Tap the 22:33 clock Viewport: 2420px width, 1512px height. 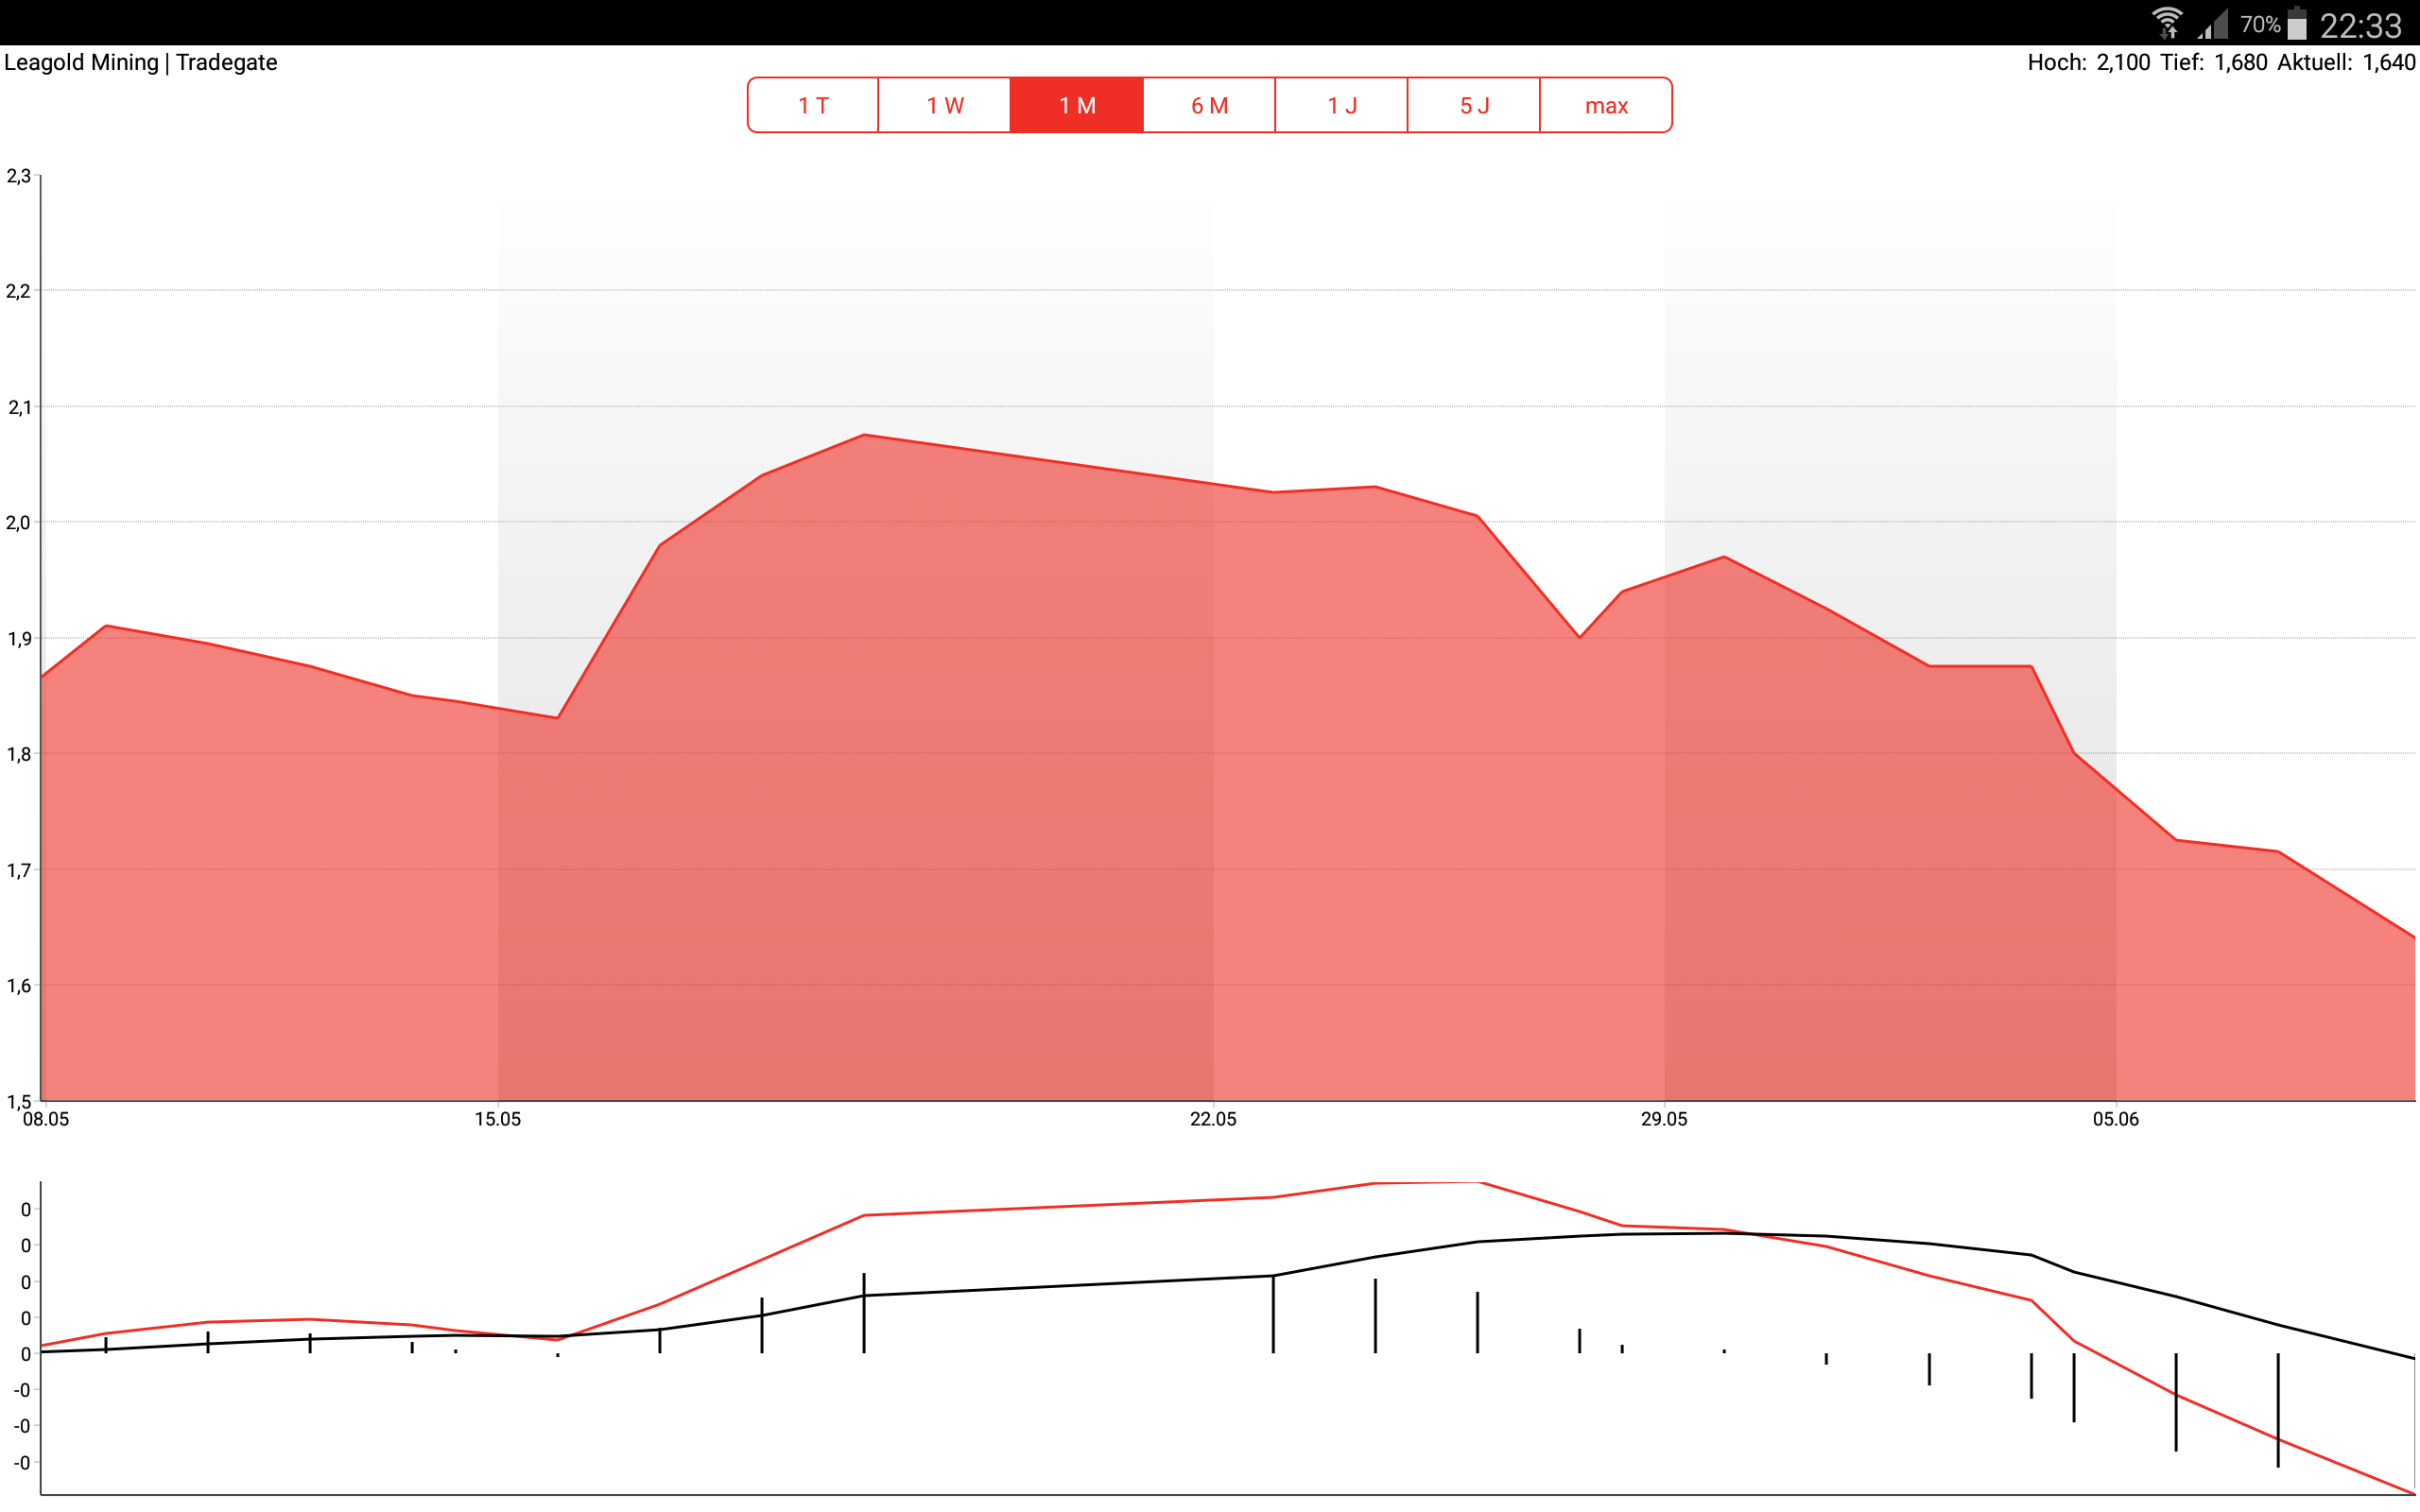pos(2360,25)
